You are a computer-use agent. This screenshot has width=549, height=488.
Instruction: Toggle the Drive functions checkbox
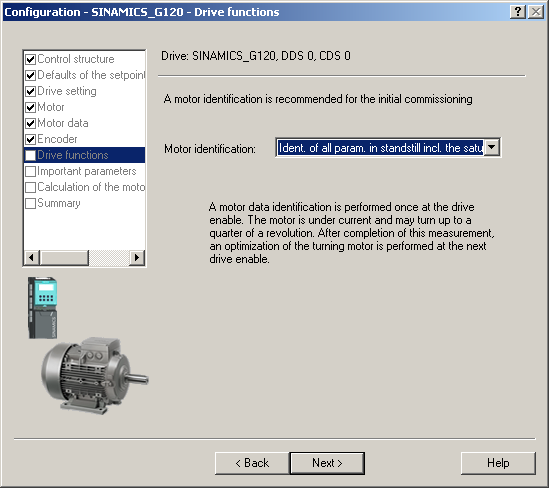coord(31,155)
